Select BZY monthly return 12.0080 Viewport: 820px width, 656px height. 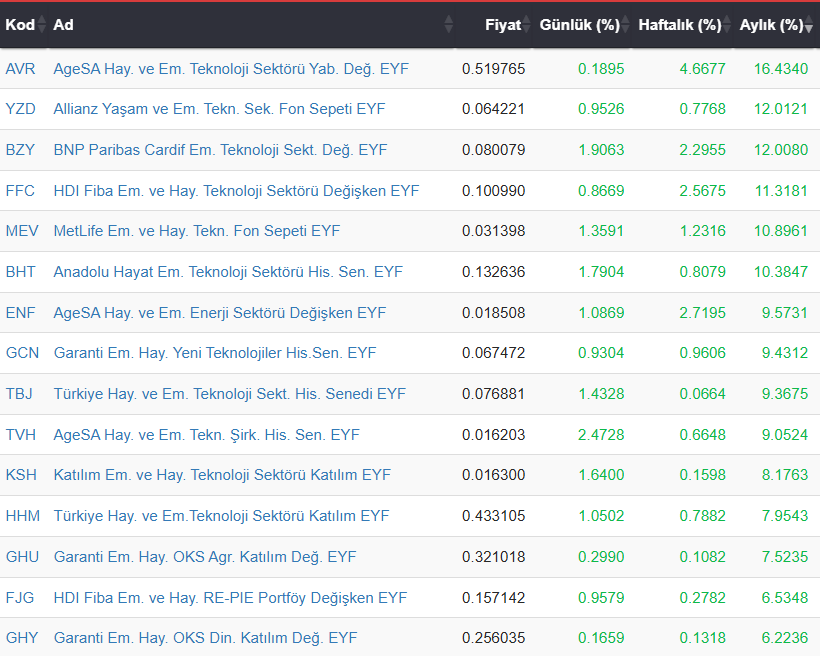click(x=781, y=150)
